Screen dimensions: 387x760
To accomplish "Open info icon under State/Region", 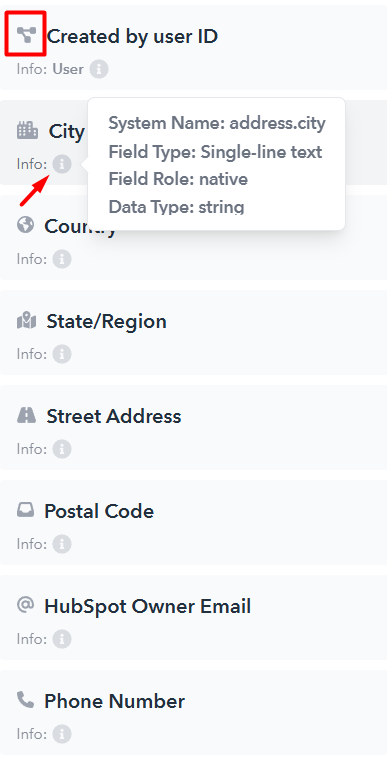I will click(x=62, y=354).
